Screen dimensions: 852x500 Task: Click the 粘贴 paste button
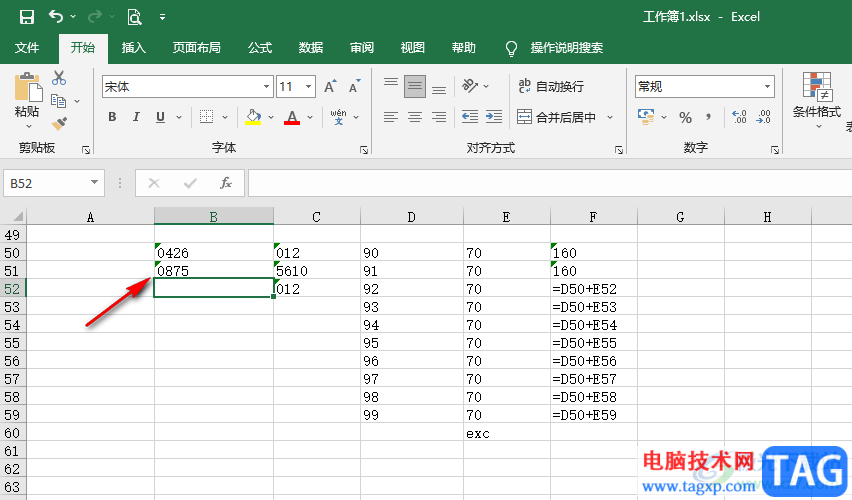click(27, 100)
